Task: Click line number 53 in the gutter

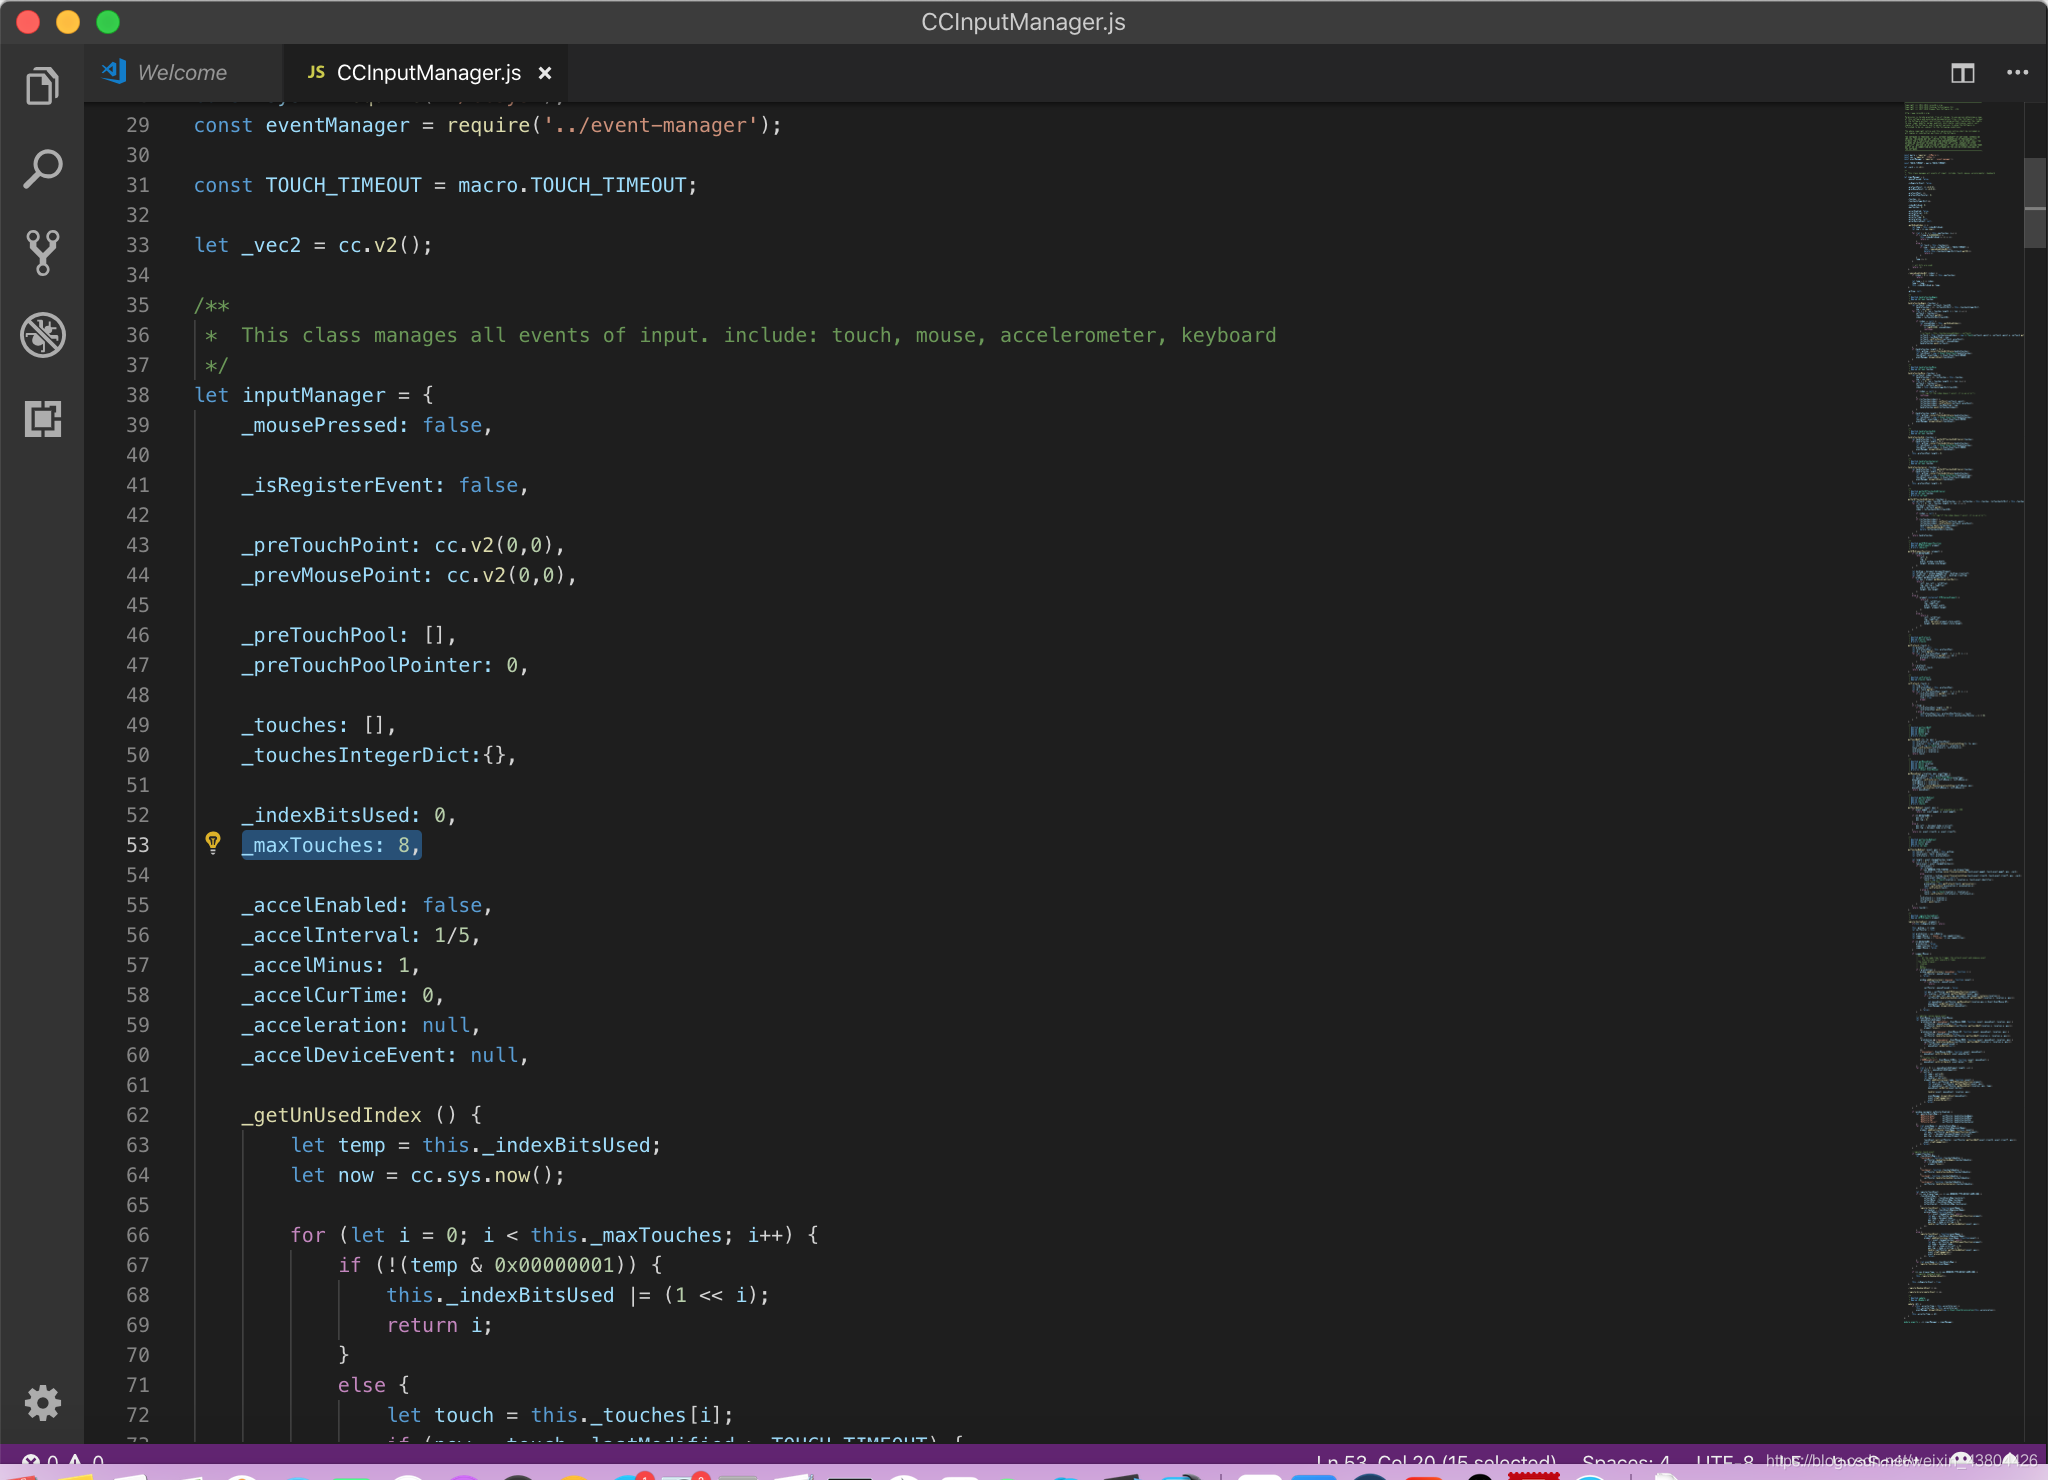Action: 137,845
